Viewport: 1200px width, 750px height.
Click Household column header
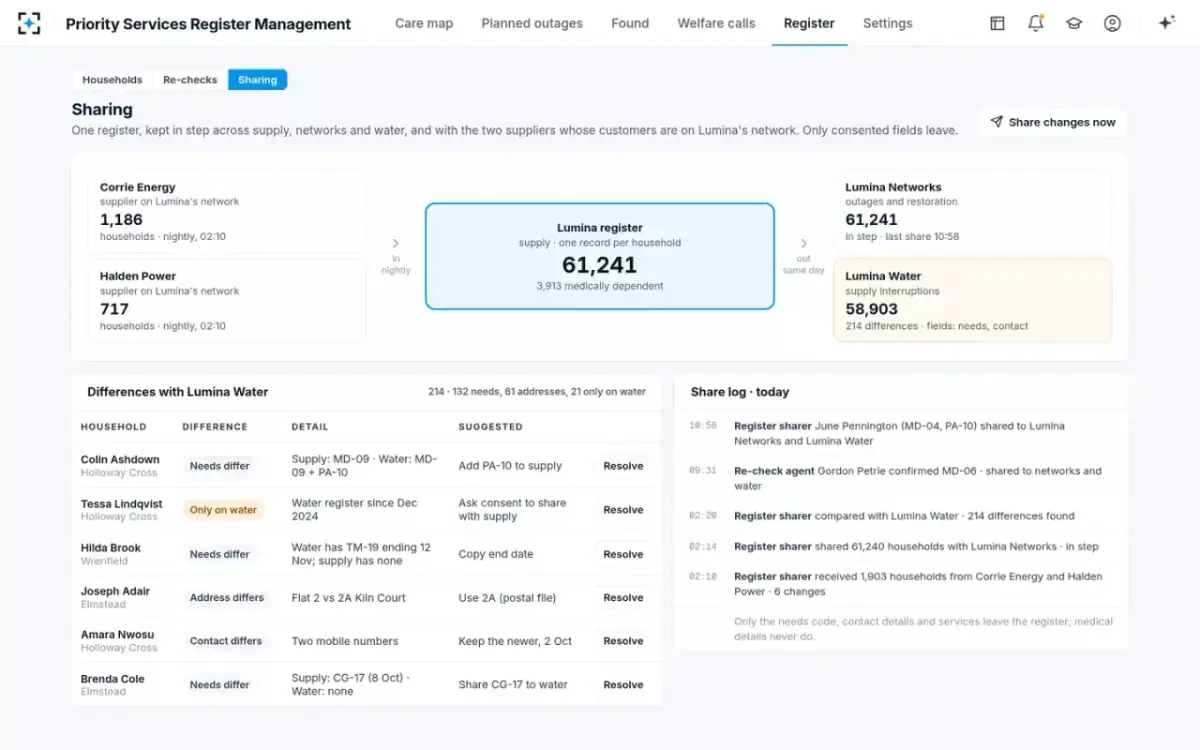click(x=114, y=427)
